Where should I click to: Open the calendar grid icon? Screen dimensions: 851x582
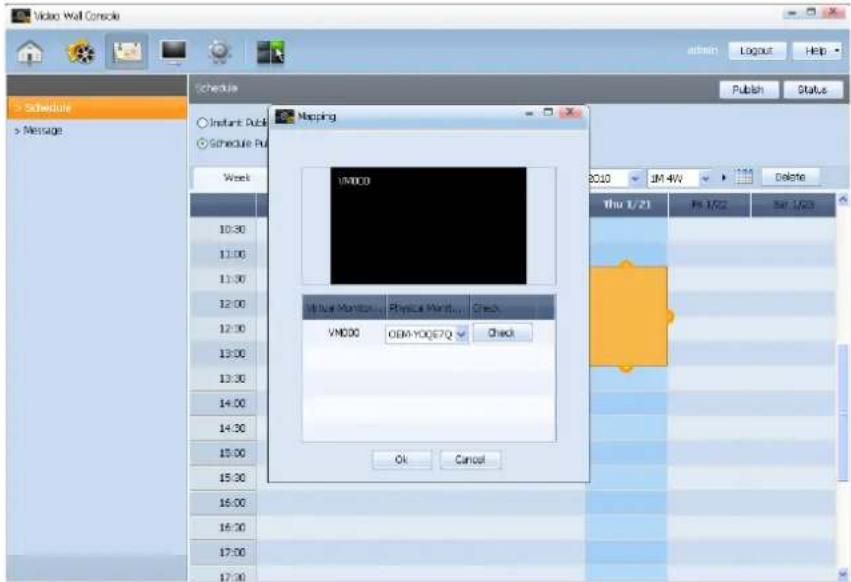(744, 177)
